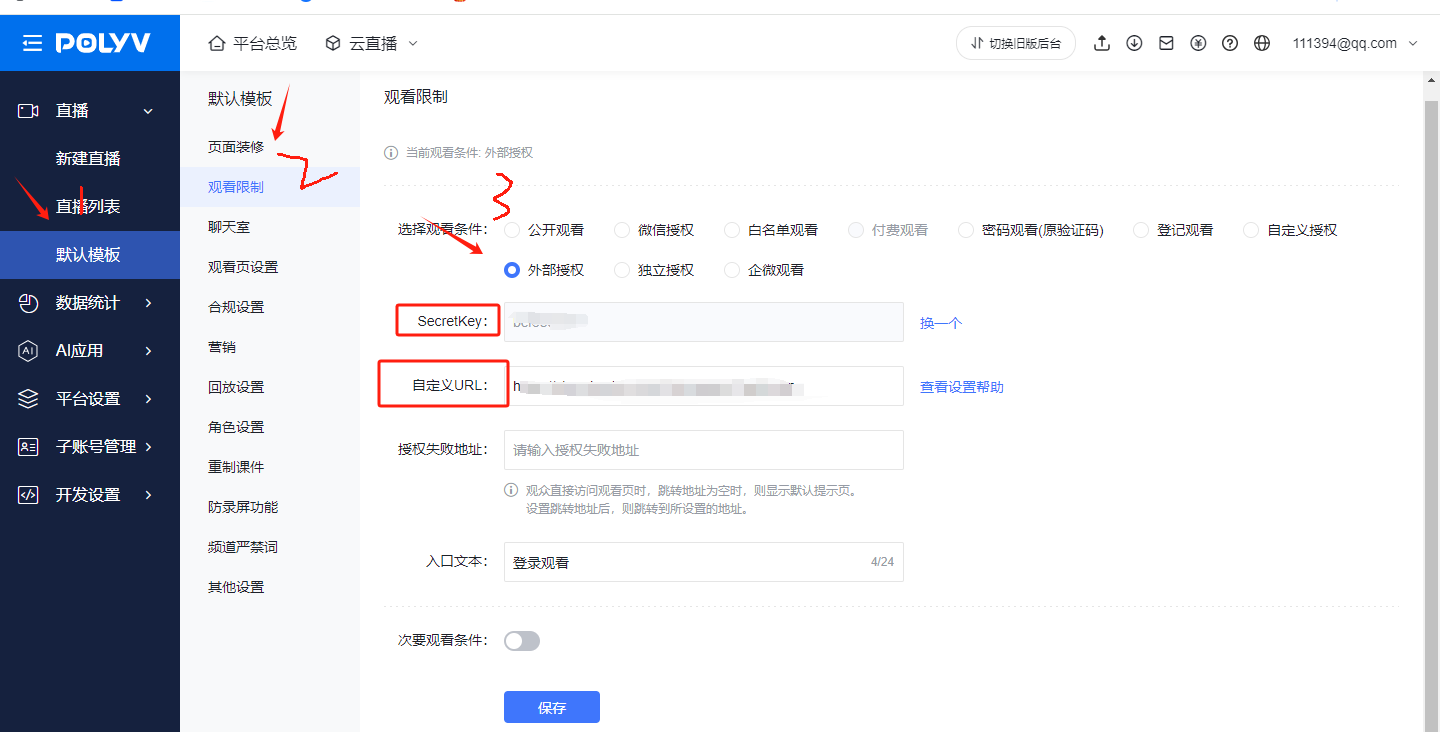Expand the 数据统计 sidebar section
The image size is (1440, 732).
[88, 303]
